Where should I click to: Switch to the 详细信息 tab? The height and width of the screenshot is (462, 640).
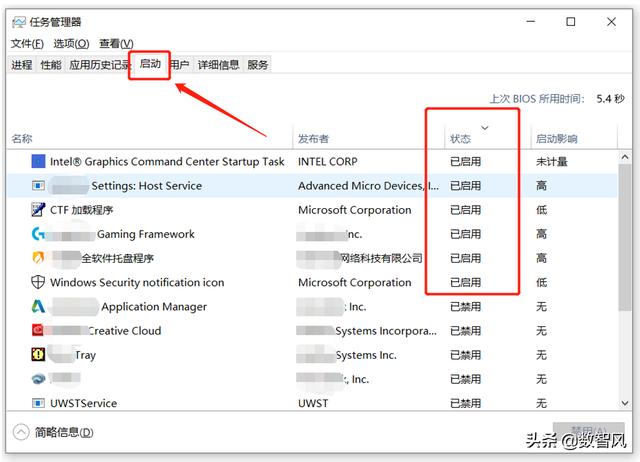218,64
